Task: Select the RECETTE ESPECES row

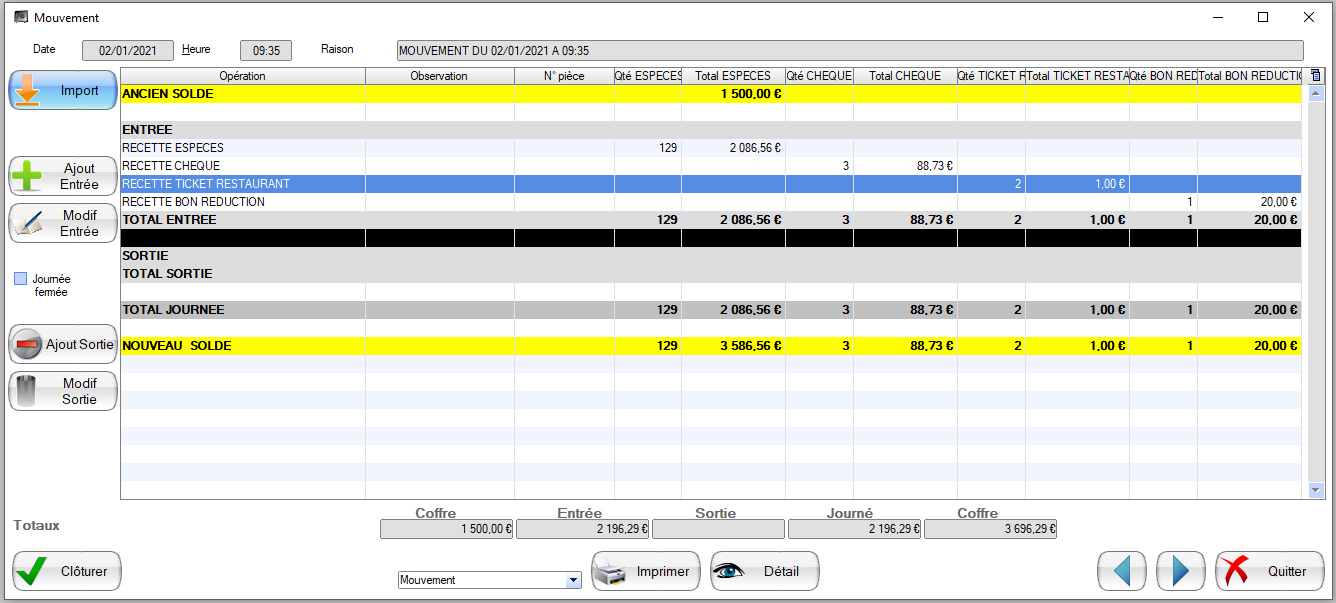Action: (242, 148)
